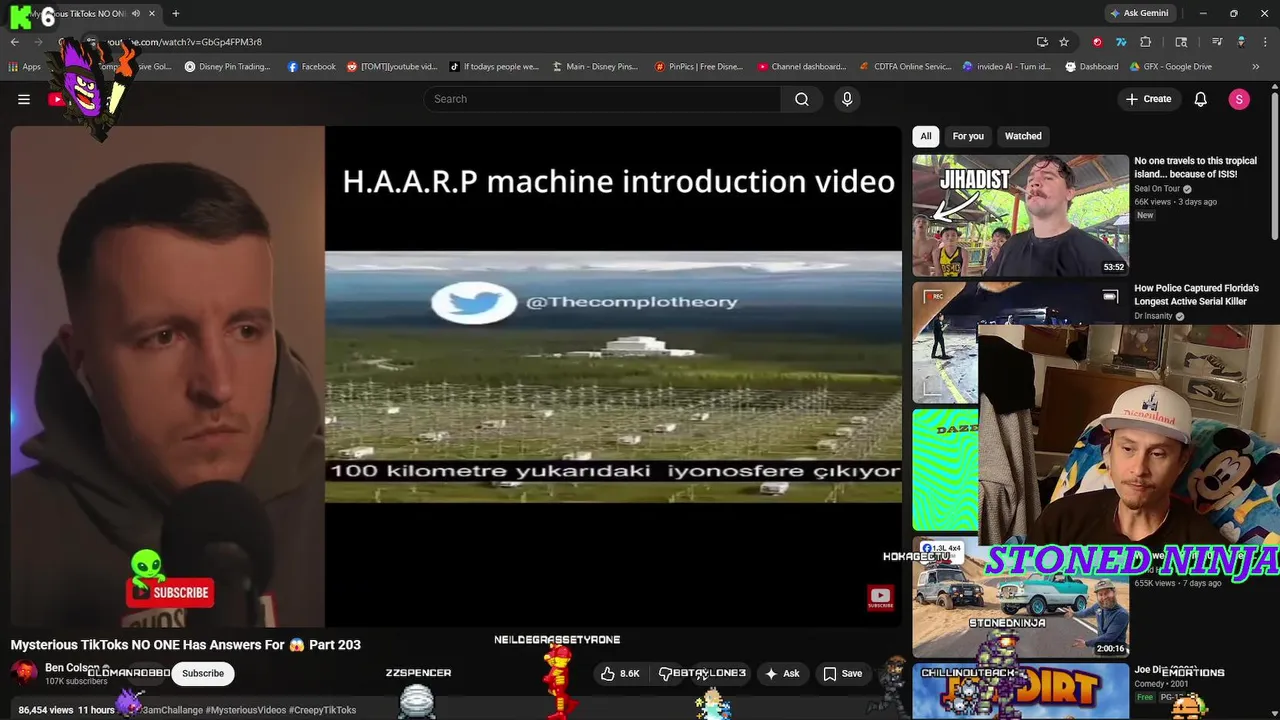Open the Disney Pin Trading bookmark
Image resolution: width=1280 pixels, height=720 pixels.
228,67
